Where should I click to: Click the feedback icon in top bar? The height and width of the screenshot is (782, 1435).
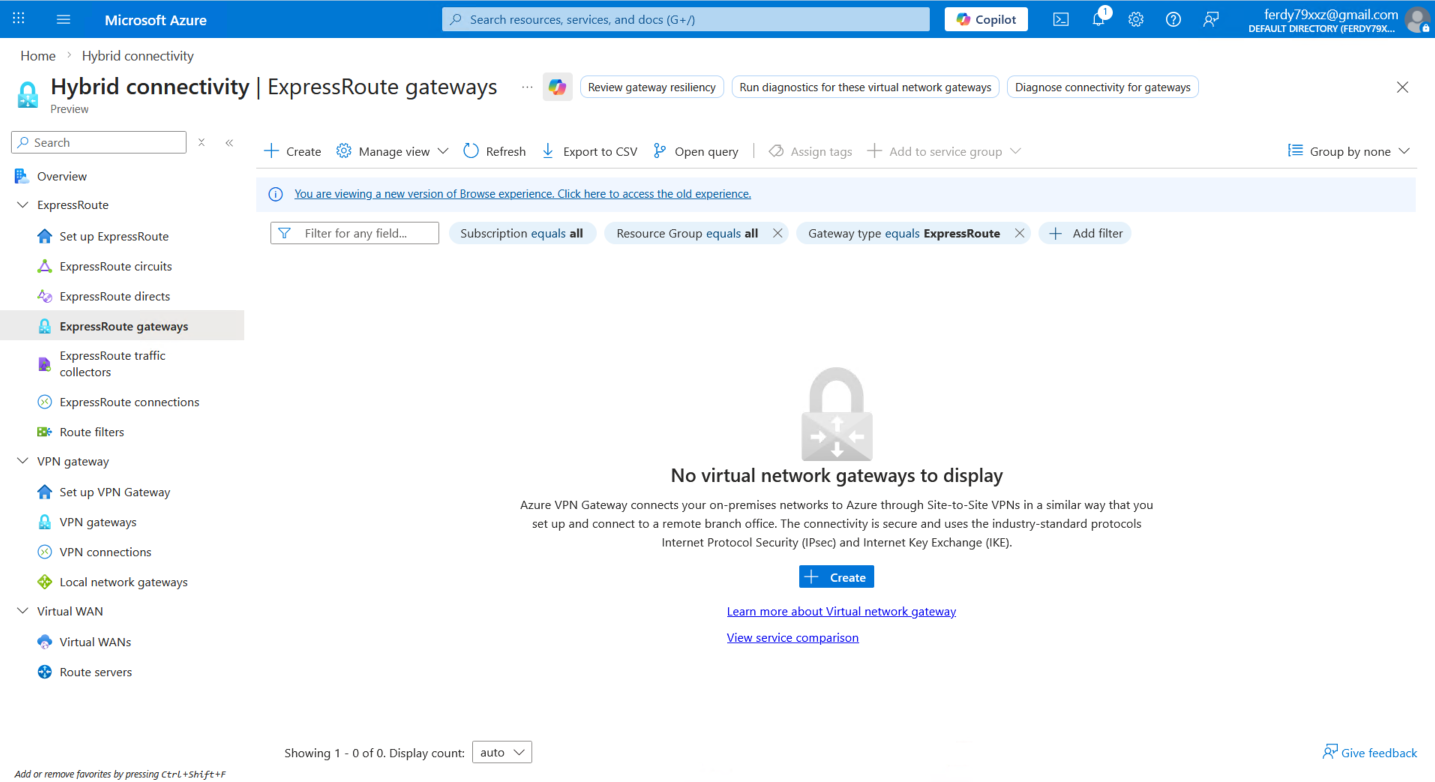click(x=1211, y=19)
